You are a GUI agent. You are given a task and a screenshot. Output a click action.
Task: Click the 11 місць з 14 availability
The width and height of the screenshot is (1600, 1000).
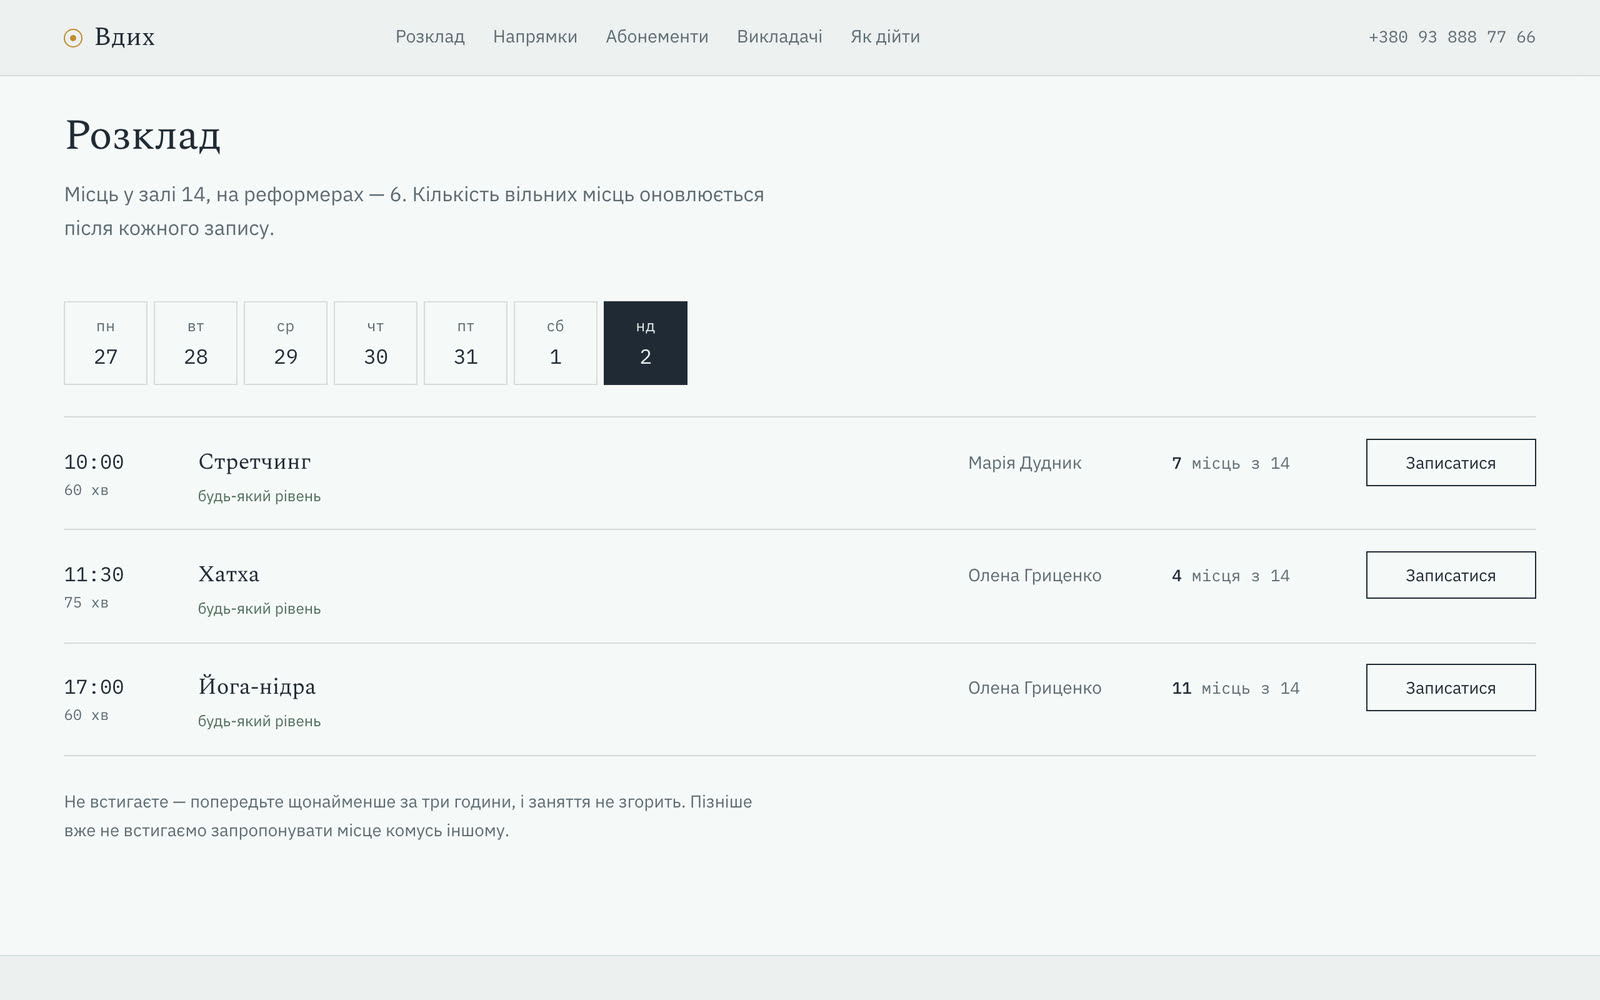1236,688
